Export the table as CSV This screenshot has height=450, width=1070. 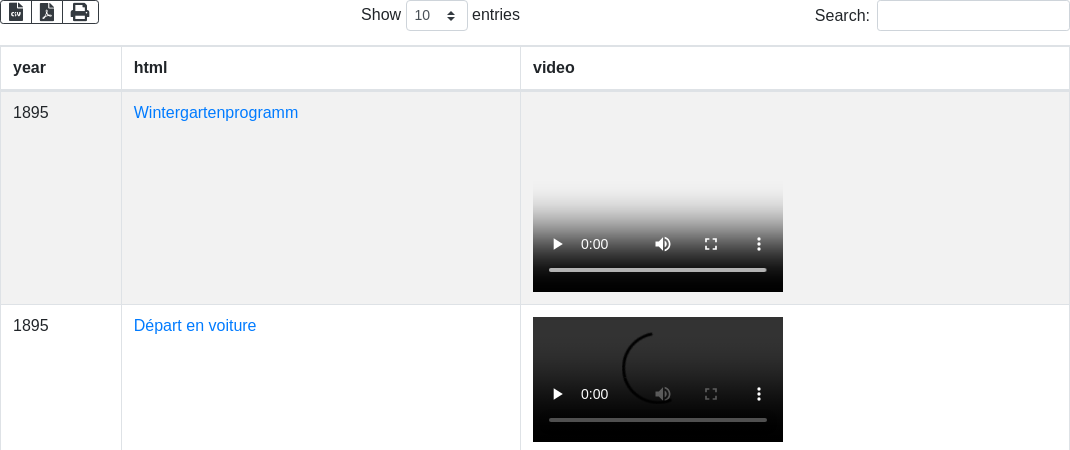tap(16, 12)
